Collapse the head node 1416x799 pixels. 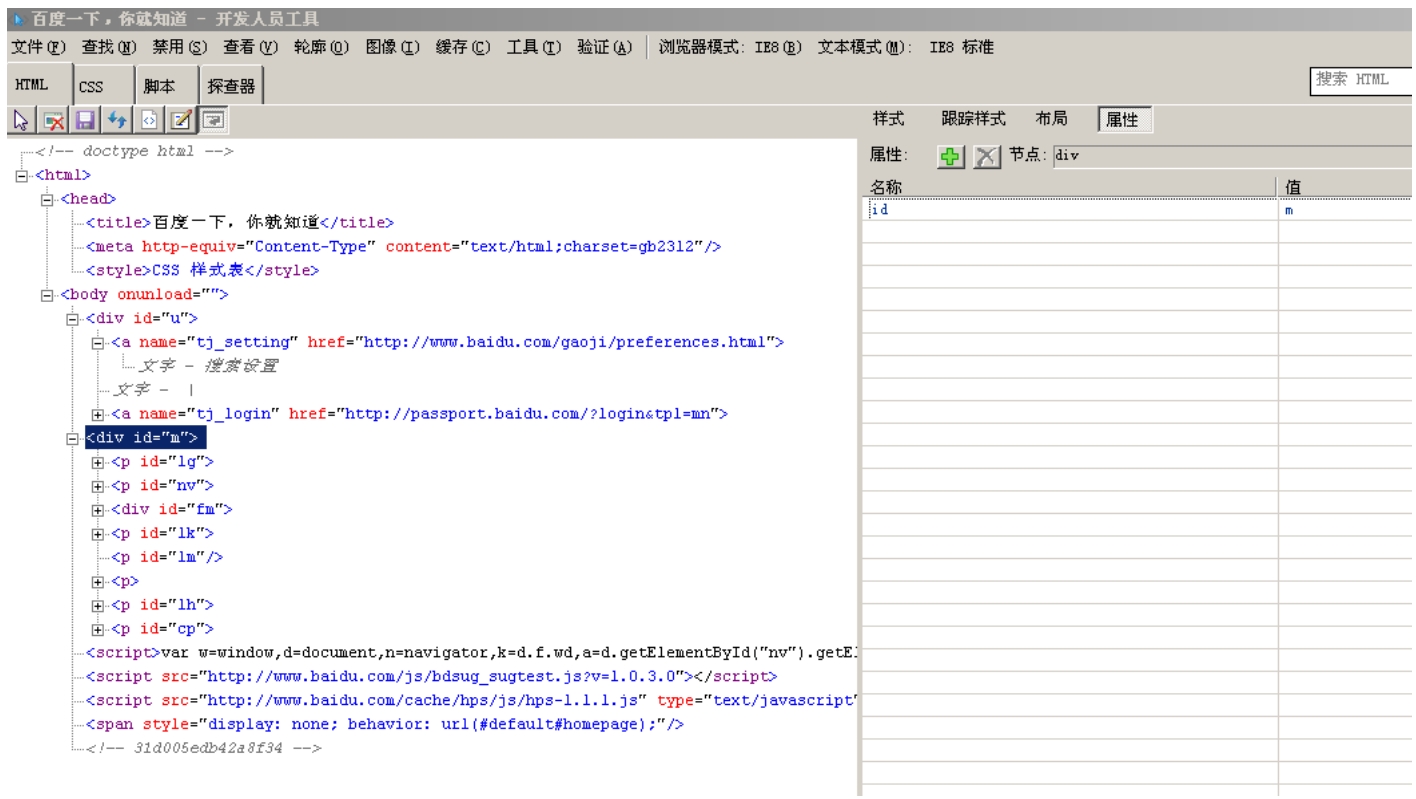coord(47,199)
